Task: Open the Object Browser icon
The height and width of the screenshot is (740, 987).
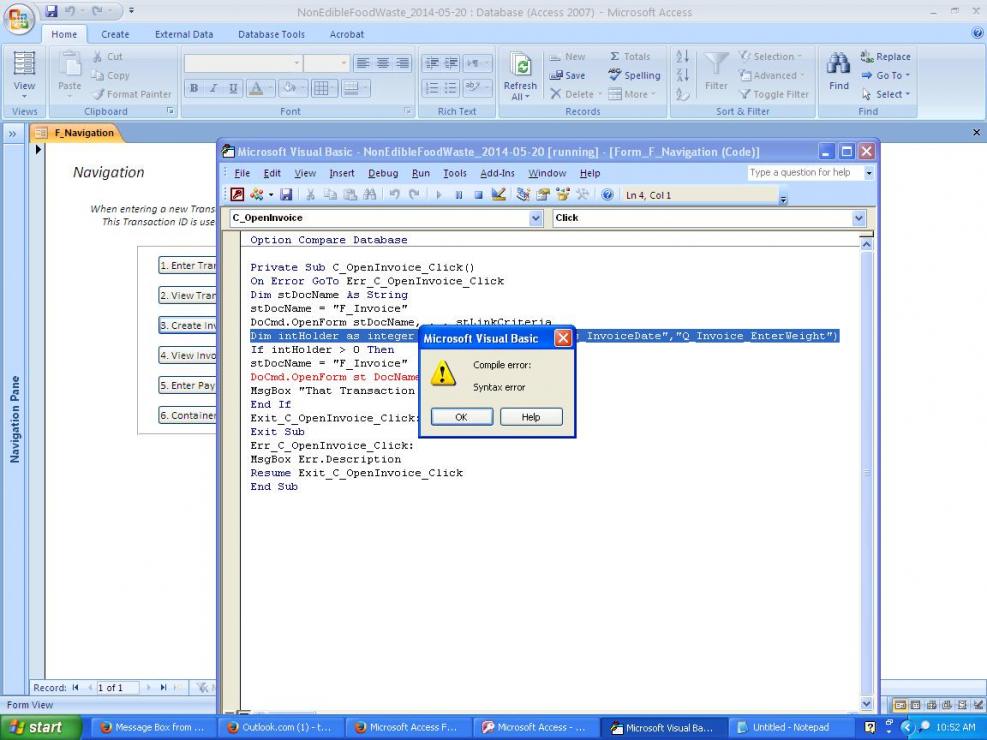Action: tap(562, 195)
